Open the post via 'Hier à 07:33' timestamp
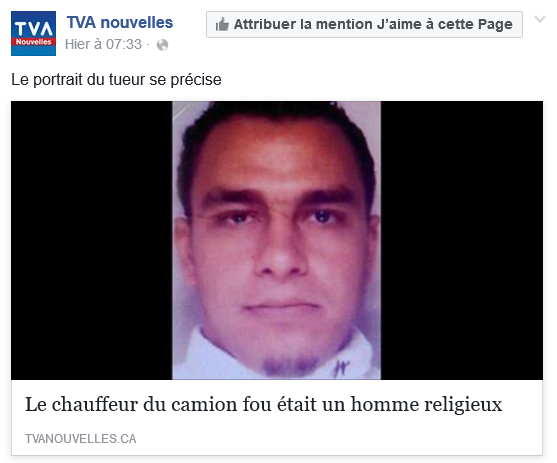 pyautogui.click(x=103, y=44)
